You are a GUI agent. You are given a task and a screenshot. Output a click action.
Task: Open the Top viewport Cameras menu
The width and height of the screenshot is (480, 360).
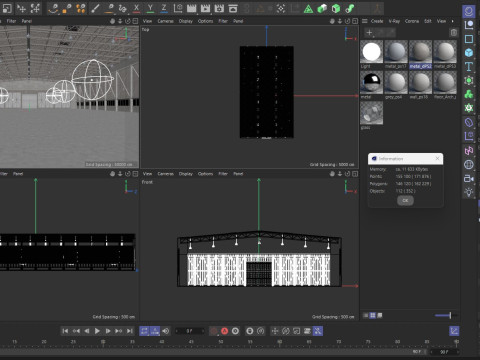(x=165, y=21)
